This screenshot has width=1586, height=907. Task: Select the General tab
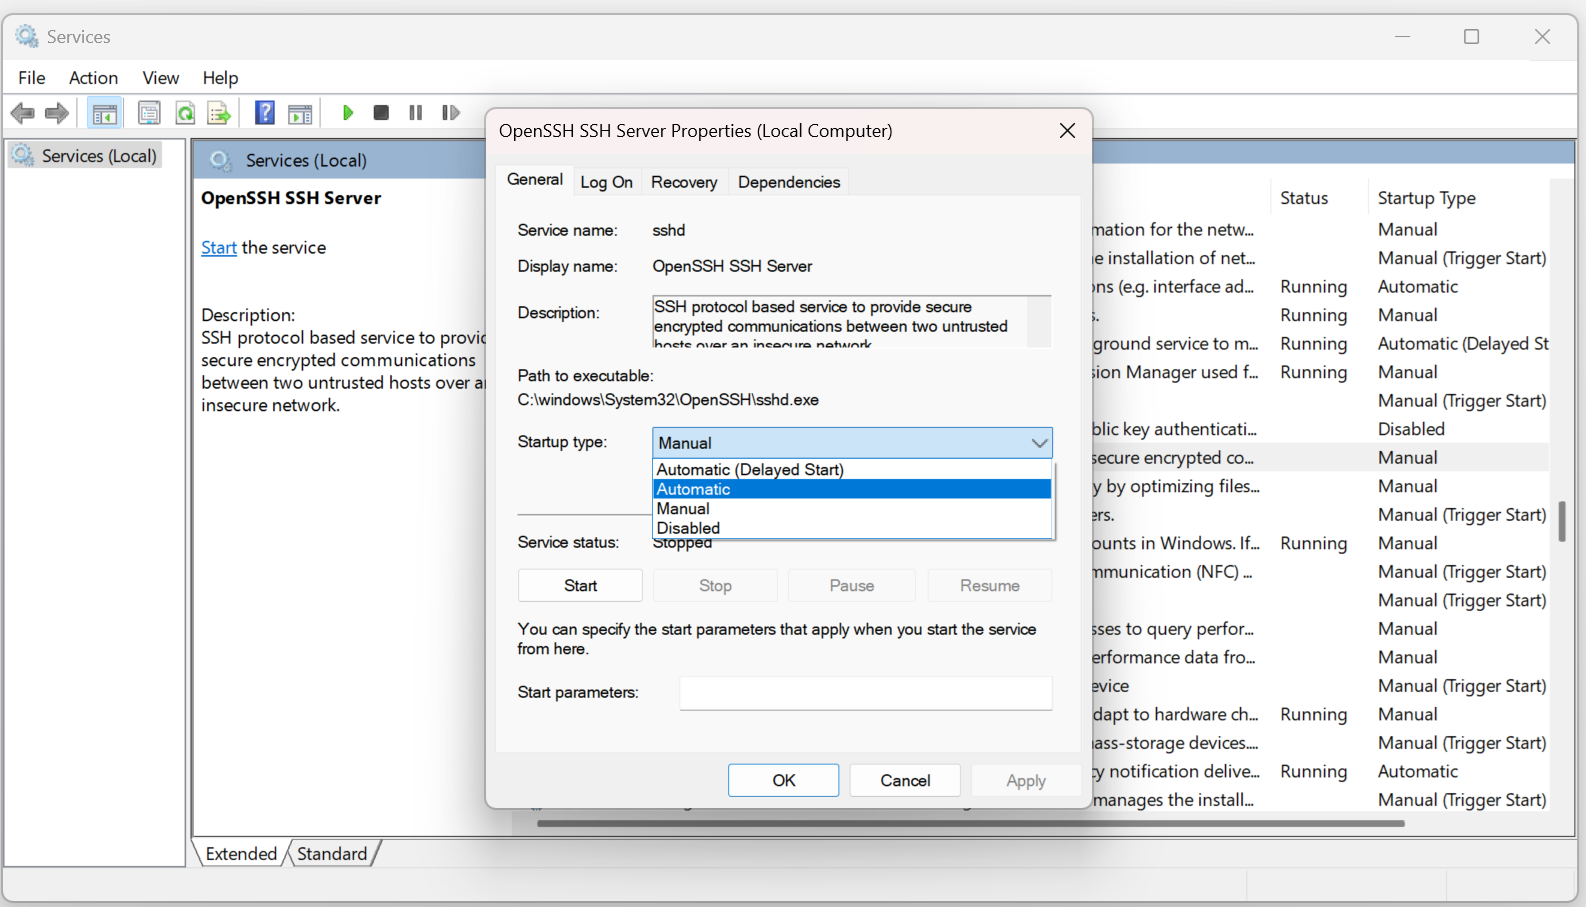[x=535, y=180]
